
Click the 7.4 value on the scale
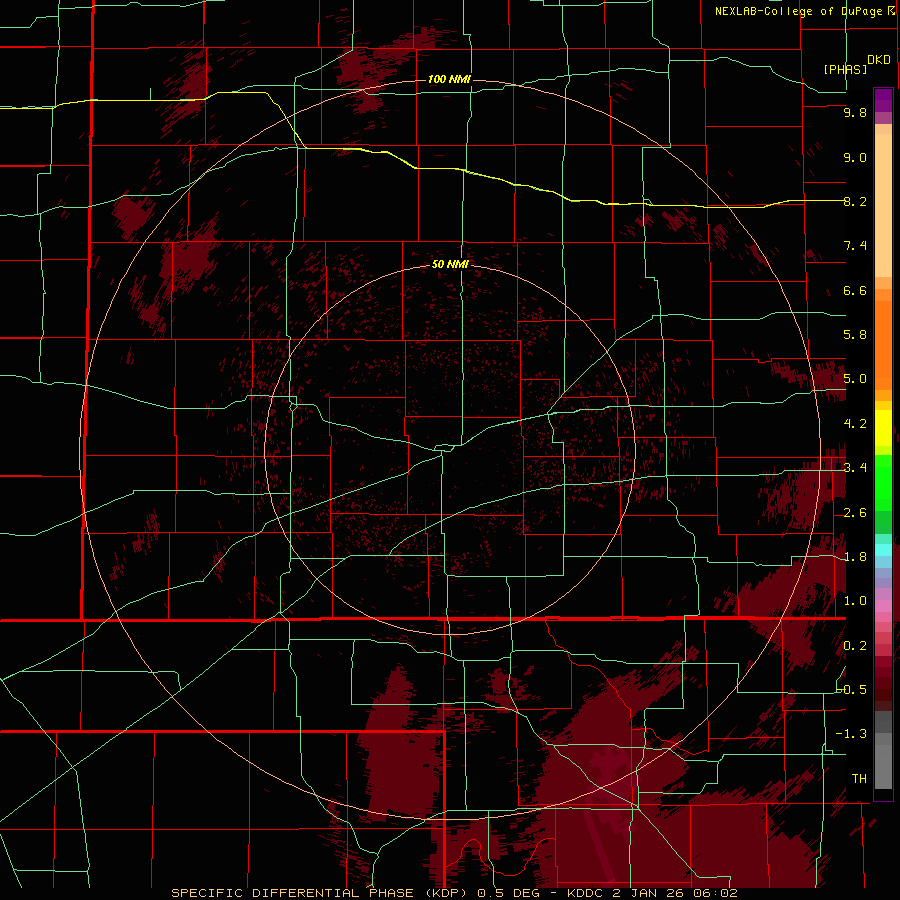855,246
